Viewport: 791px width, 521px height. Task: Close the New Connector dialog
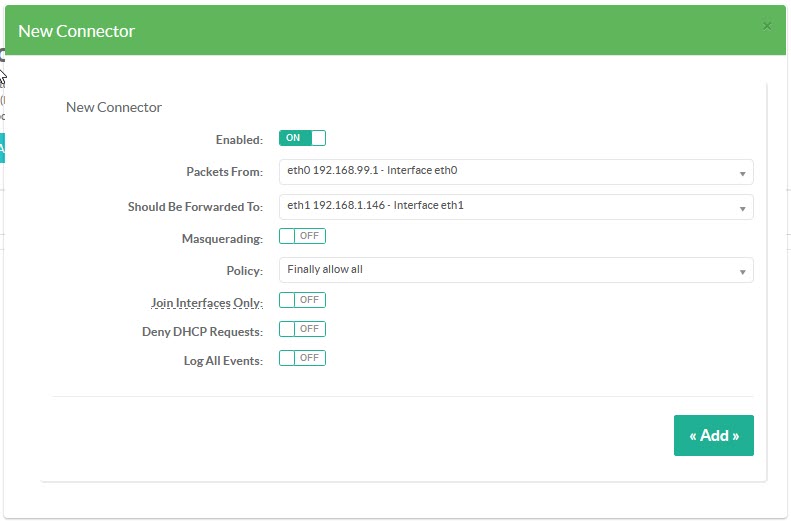767,26
